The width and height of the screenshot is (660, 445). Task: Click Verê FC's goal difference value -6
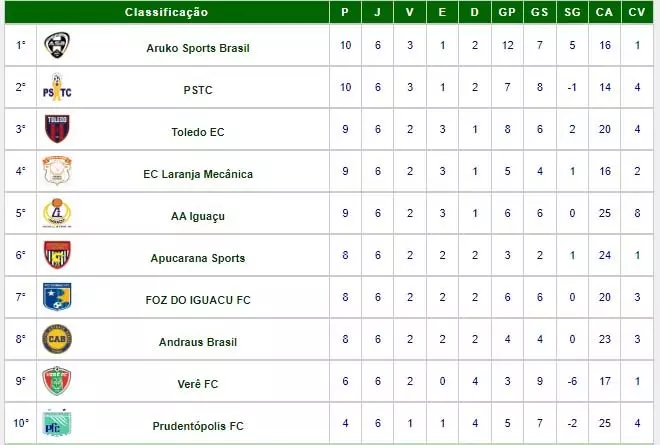570,383
